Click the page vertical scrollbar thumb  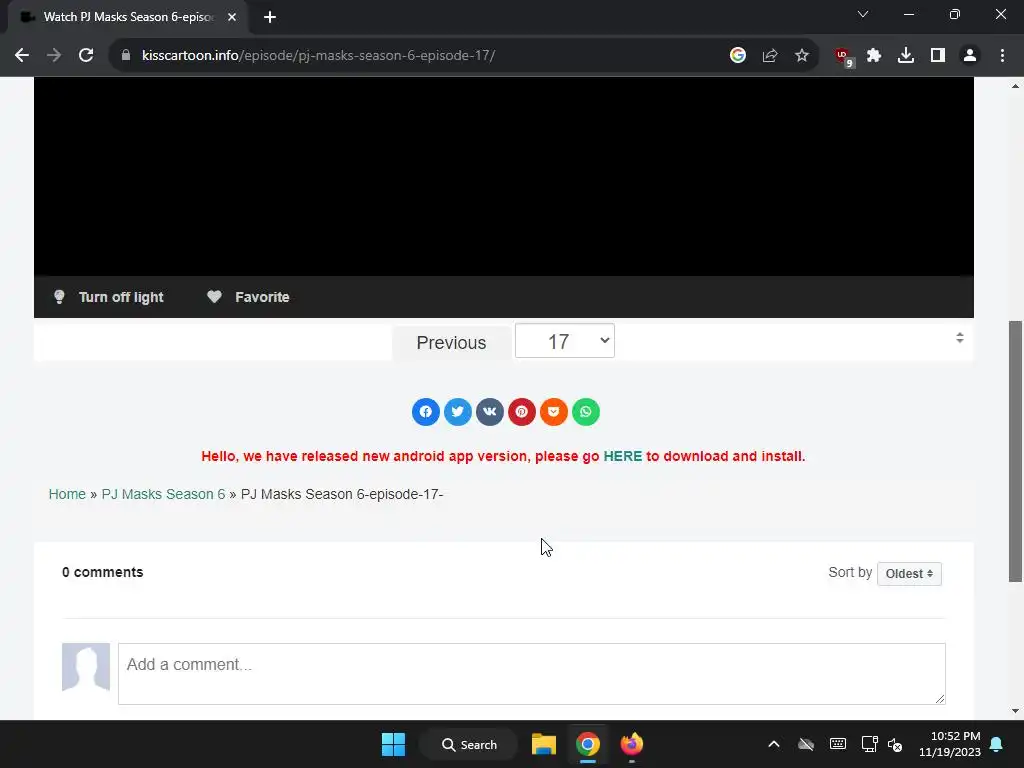(x=1015, y=451)
